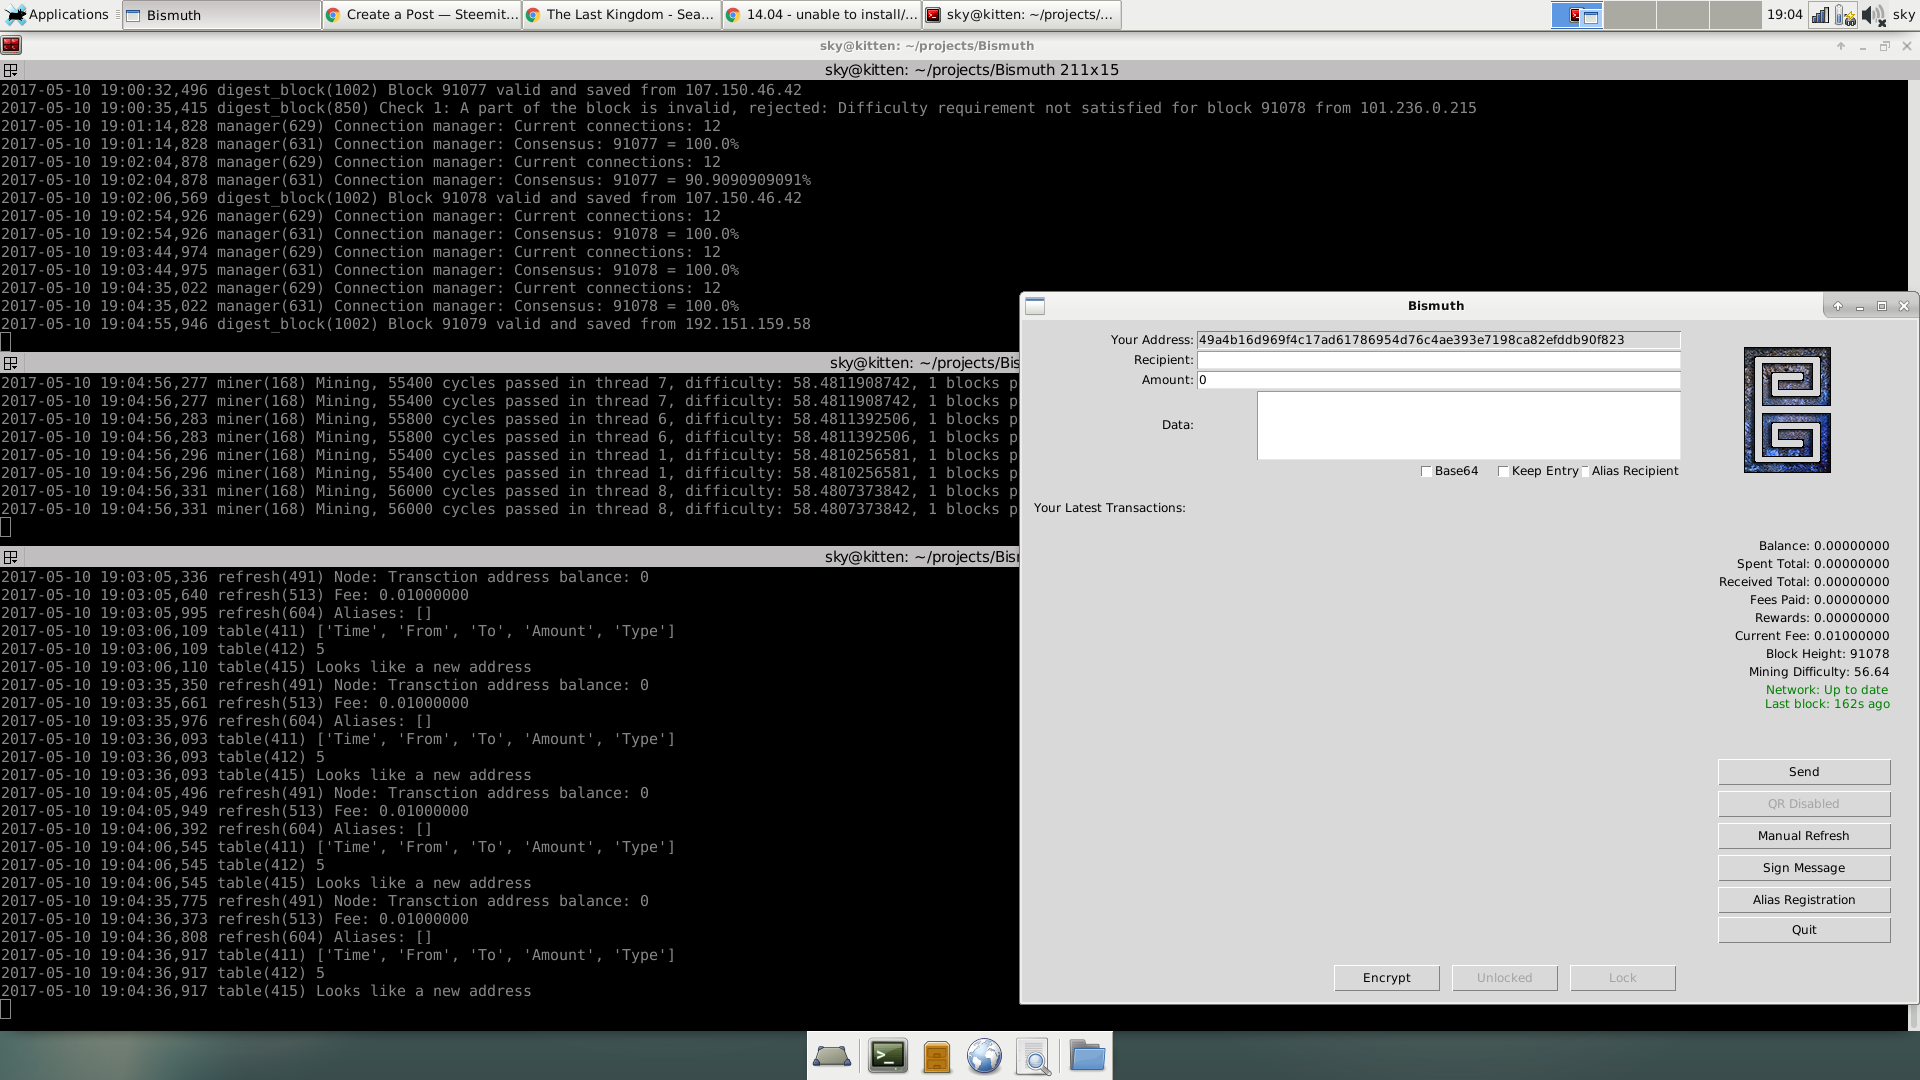Open the terminal emulator from the dock

[887, 1056]
